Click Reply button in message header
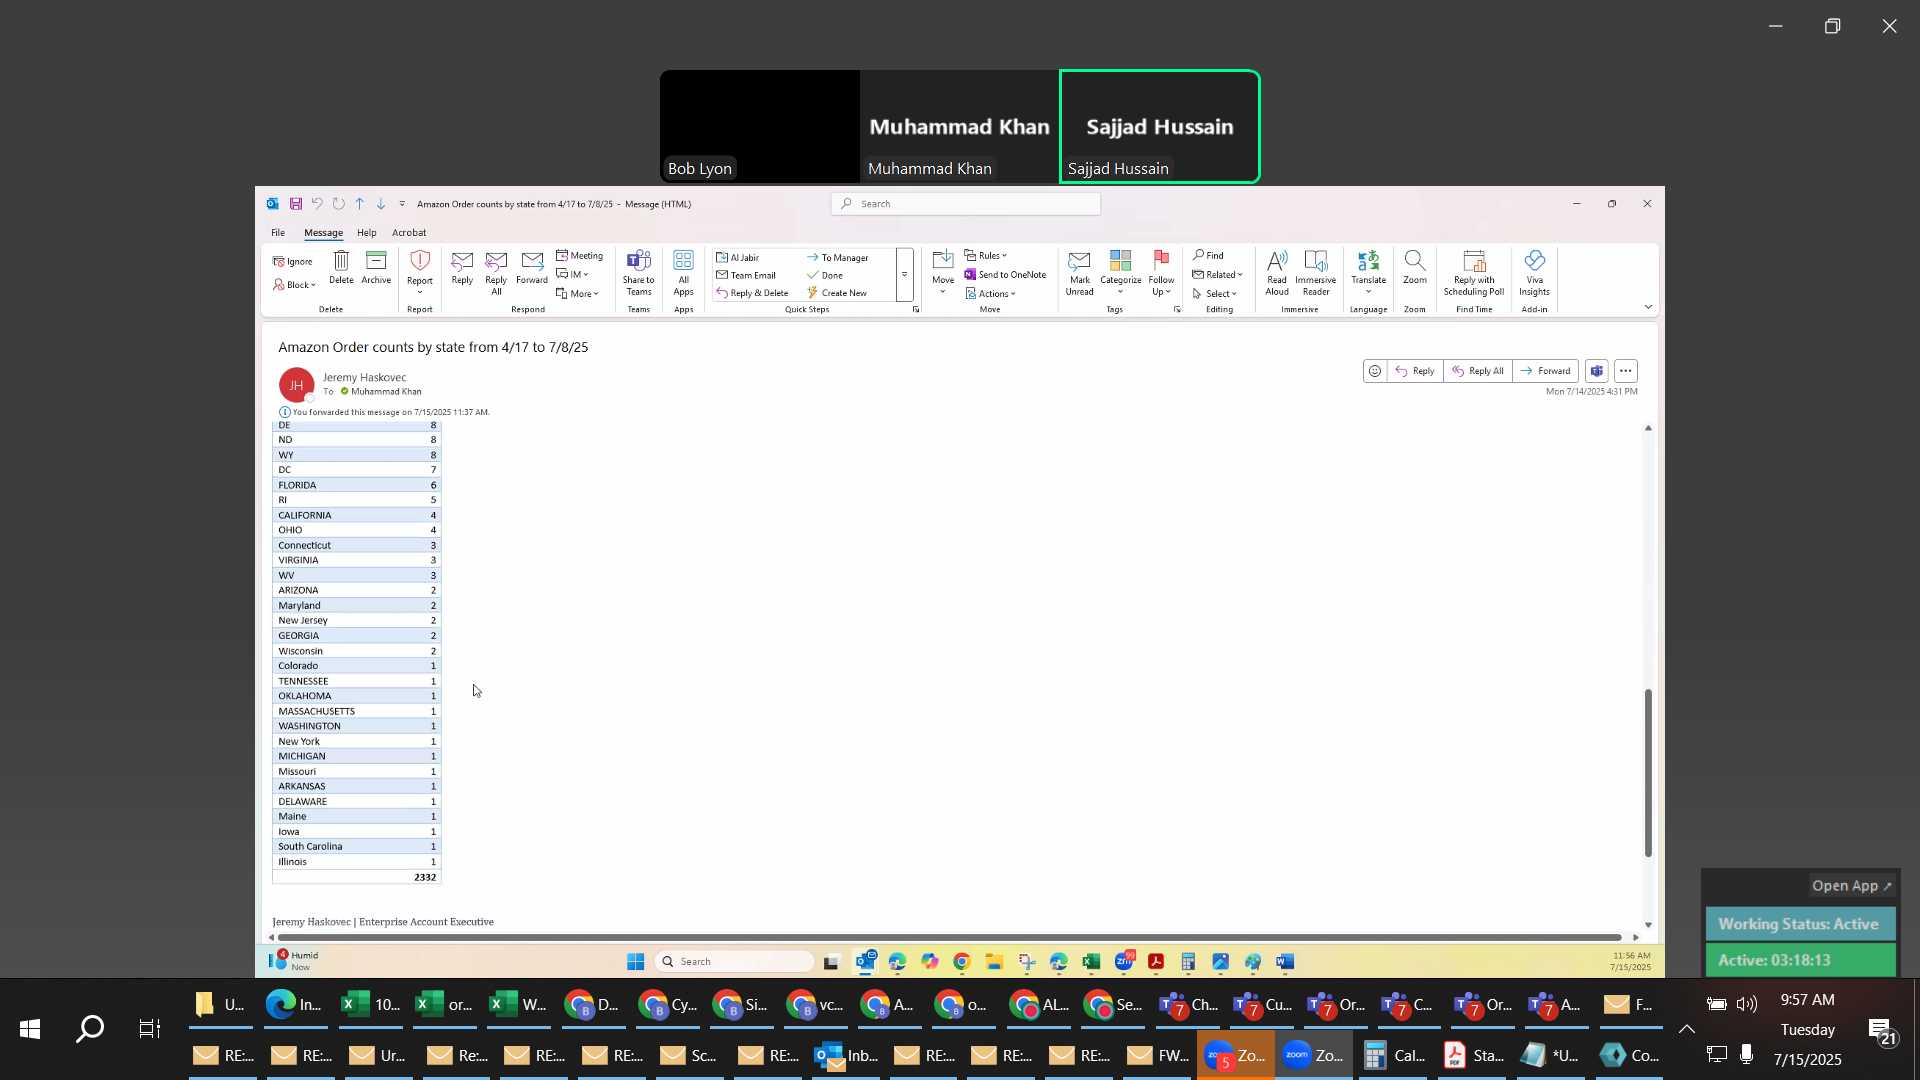 (1415, 371)
